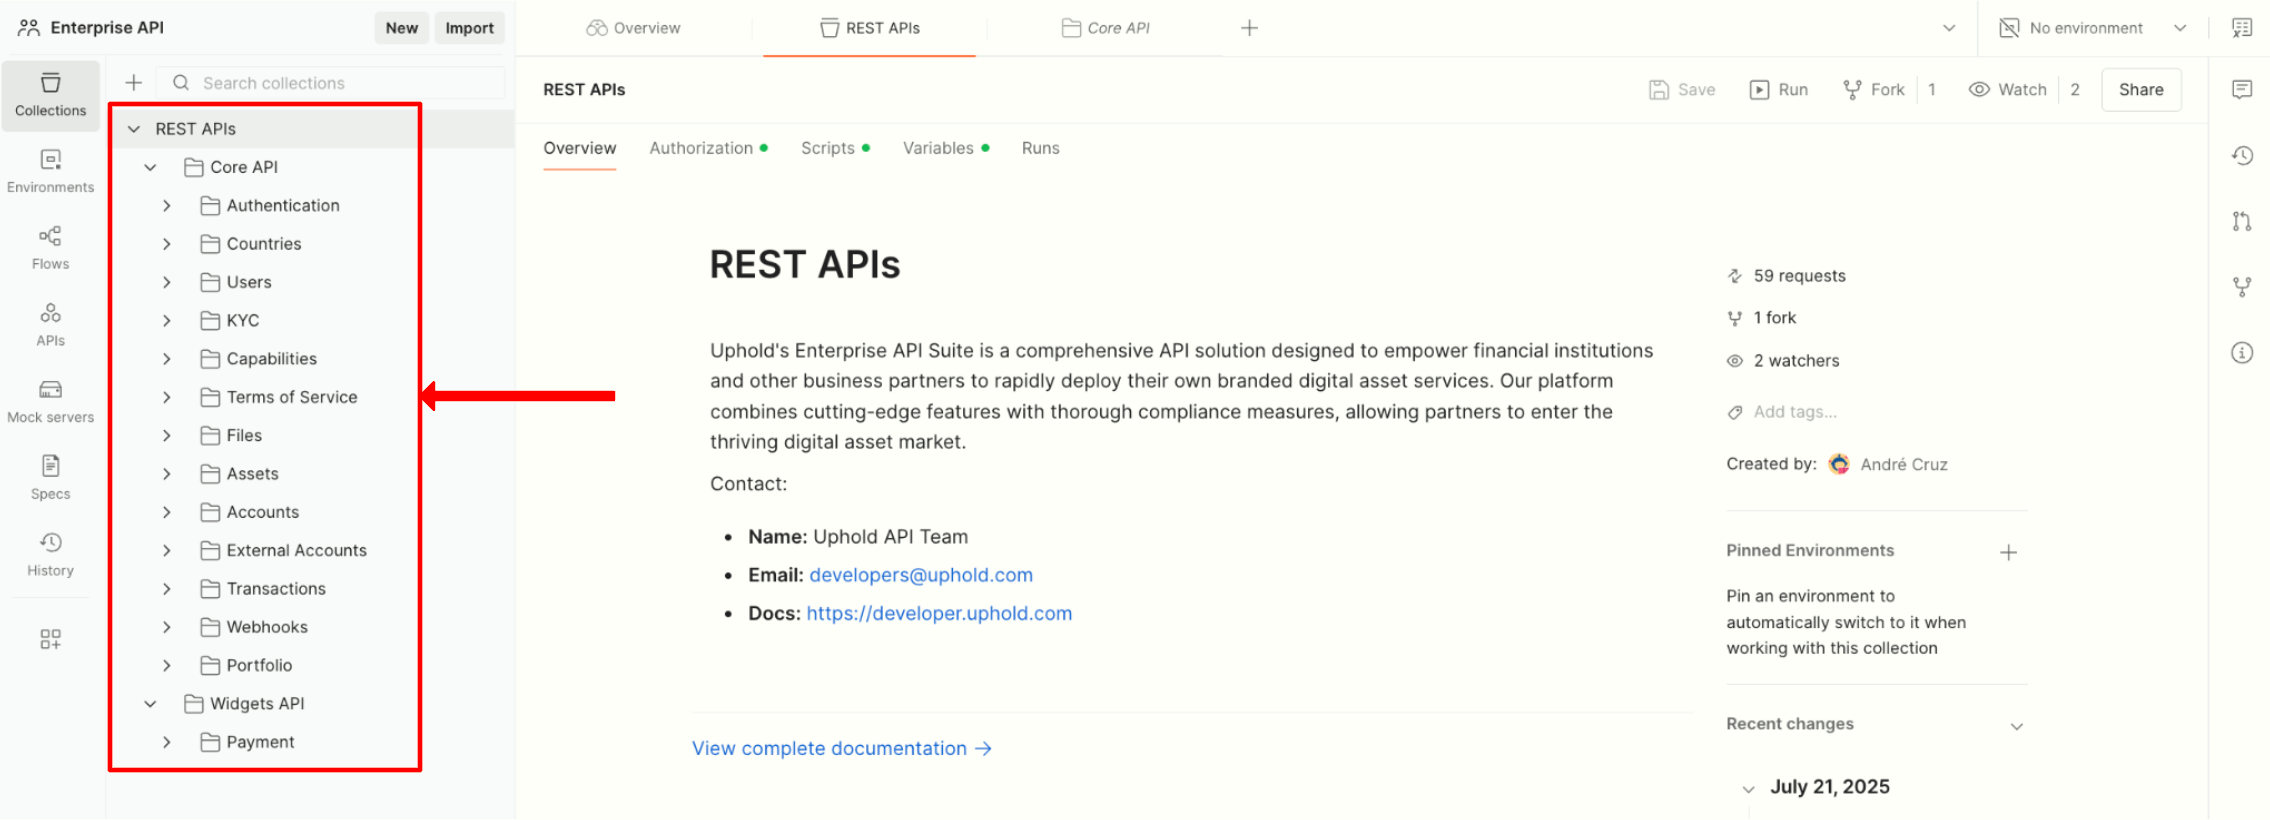Open the Authorization sub-tab

click(708, 148)
